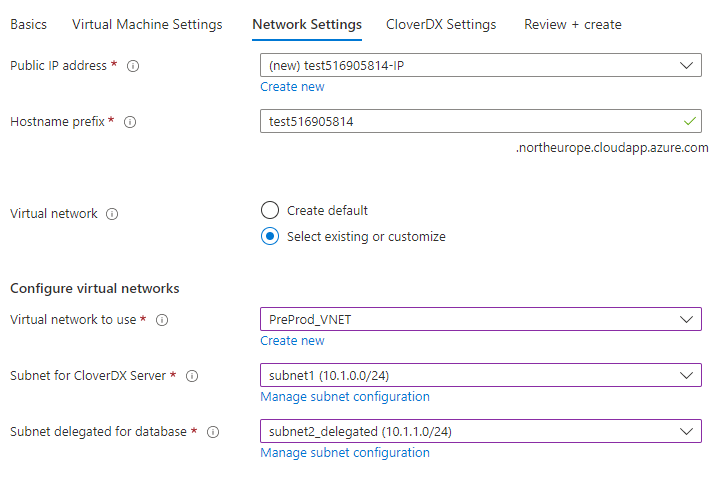718x497 pixels.
Task: Click the Public IP address field label
Action: pos(58,66)
